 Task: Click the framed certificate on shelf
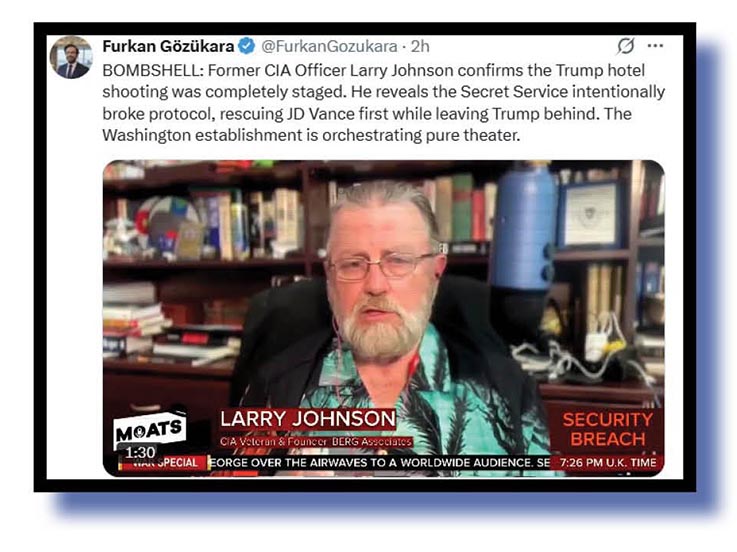591,213
